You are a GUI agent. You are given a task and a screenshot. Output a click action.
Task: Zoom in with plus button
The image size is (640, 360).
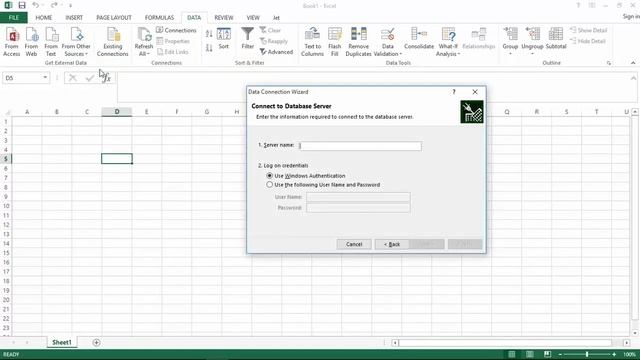pyautogui.click(x=614, y=354)
